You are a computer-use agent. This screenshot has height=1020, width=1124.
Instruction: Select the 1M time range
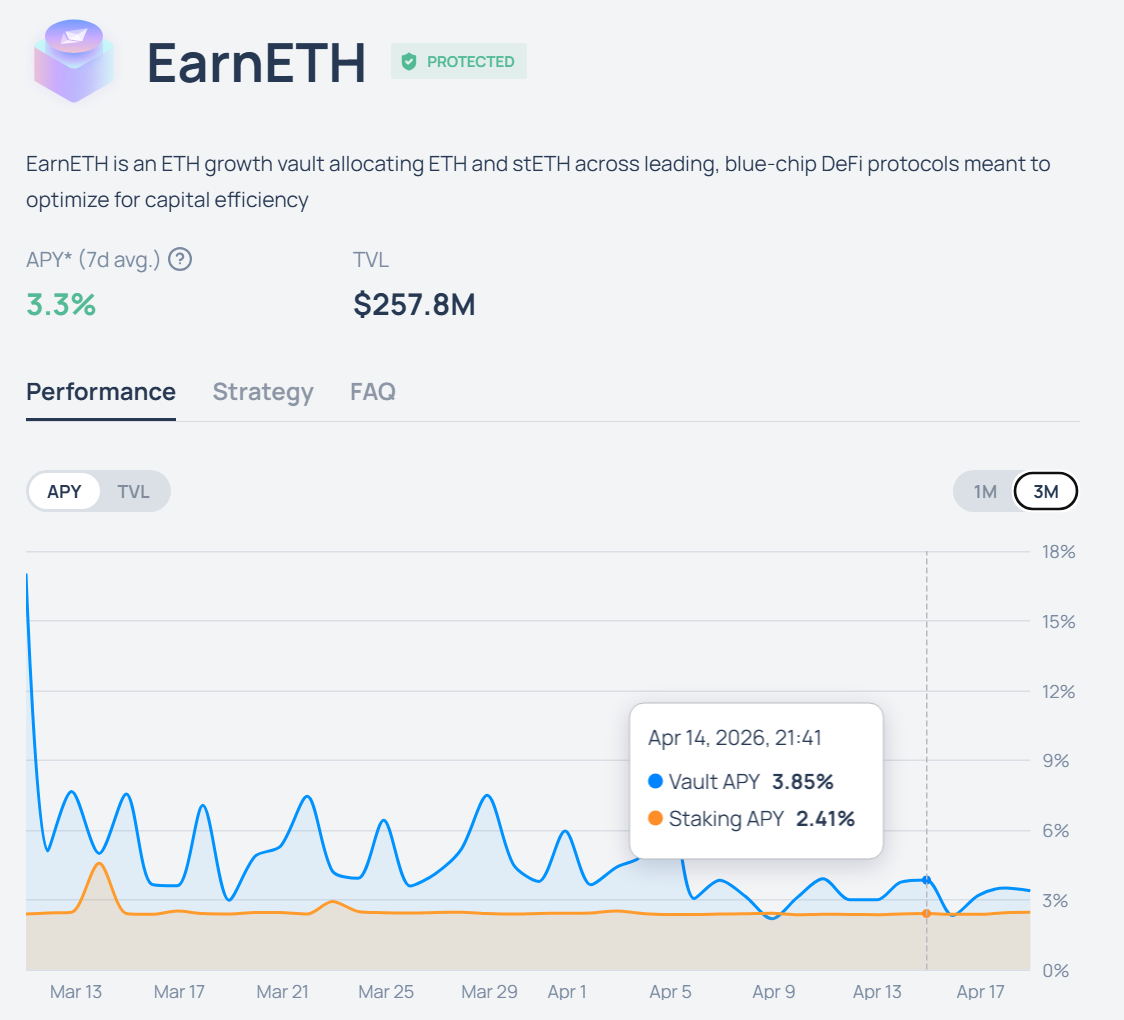coord(985,491)
